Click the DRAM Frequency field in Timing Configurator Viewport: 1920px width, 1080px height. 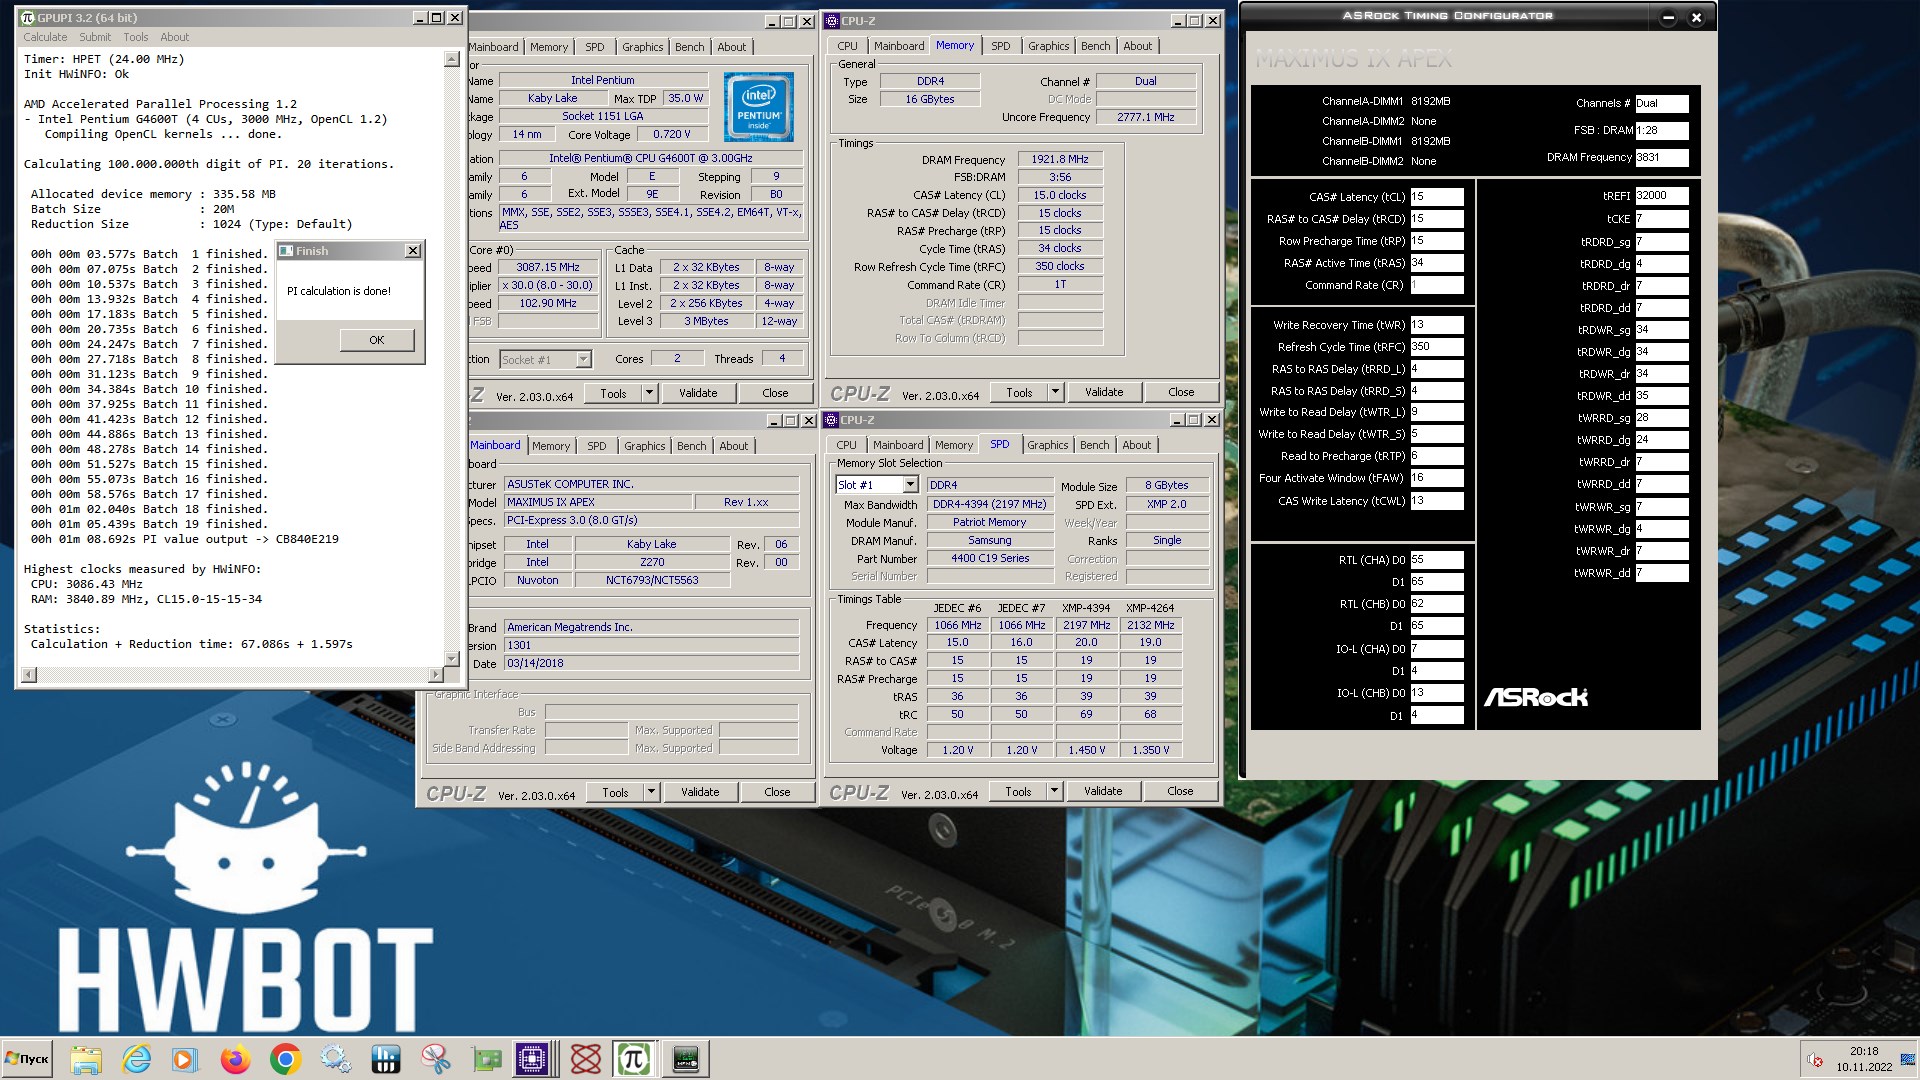tap(1662, 157)
